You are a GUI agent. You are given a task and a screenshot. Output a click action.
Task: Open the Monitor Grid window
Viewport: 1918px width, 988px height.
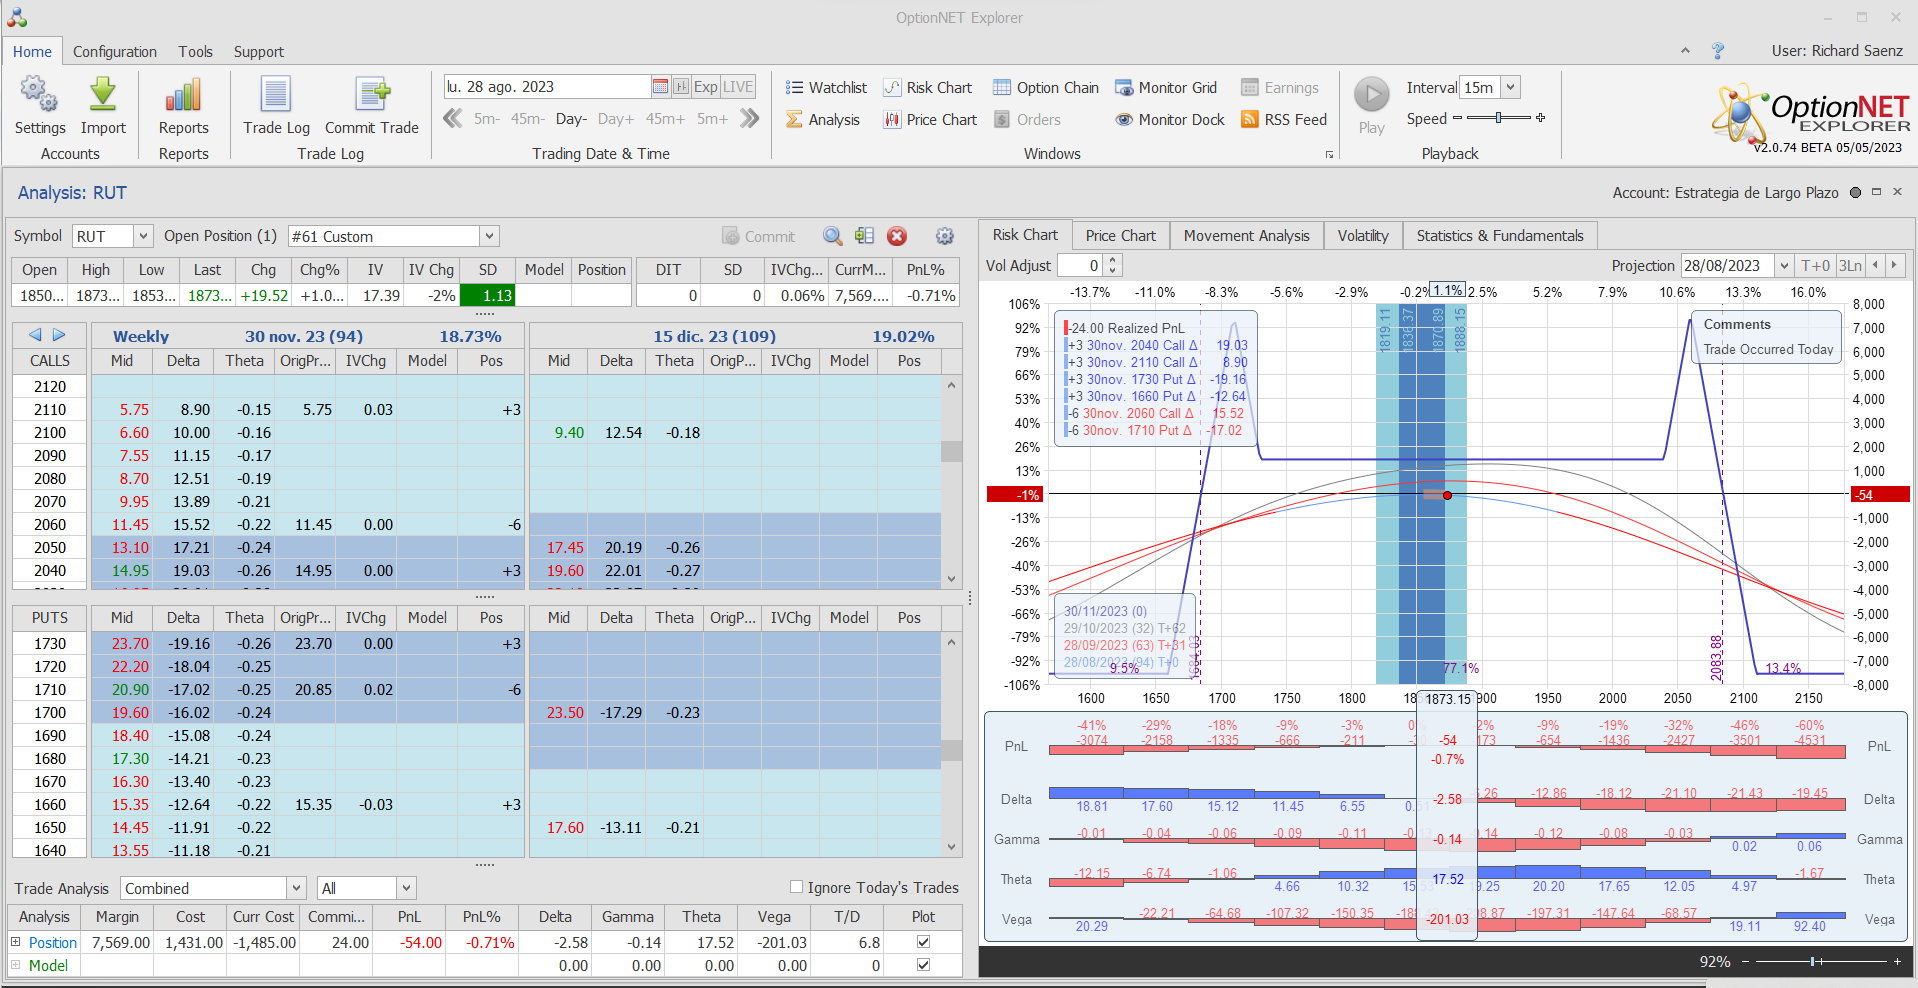[1166, 88]
